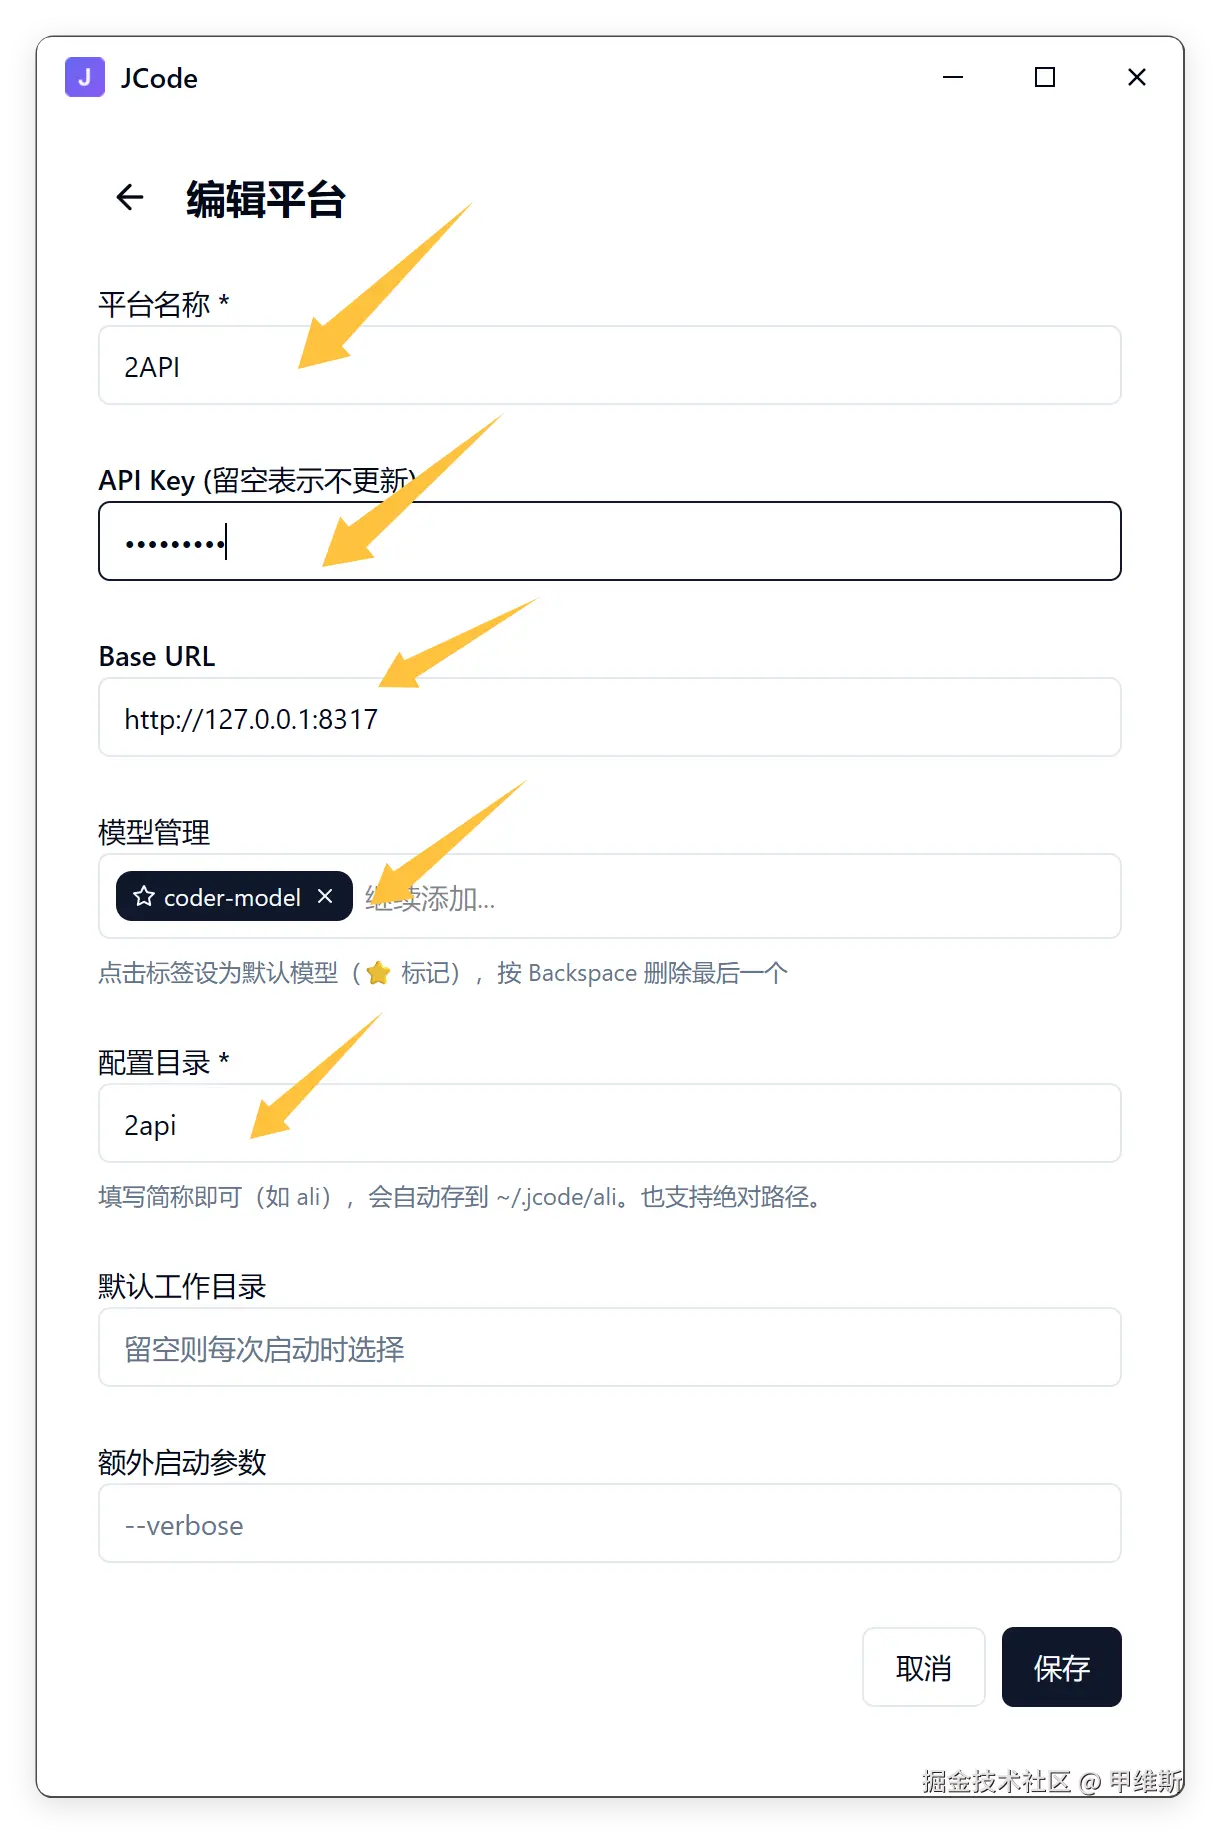Viewport: 1220px width, 1833px height.
Task: Click the 默认工作目录 empty input field
Action: click(x=610, y=1347)
